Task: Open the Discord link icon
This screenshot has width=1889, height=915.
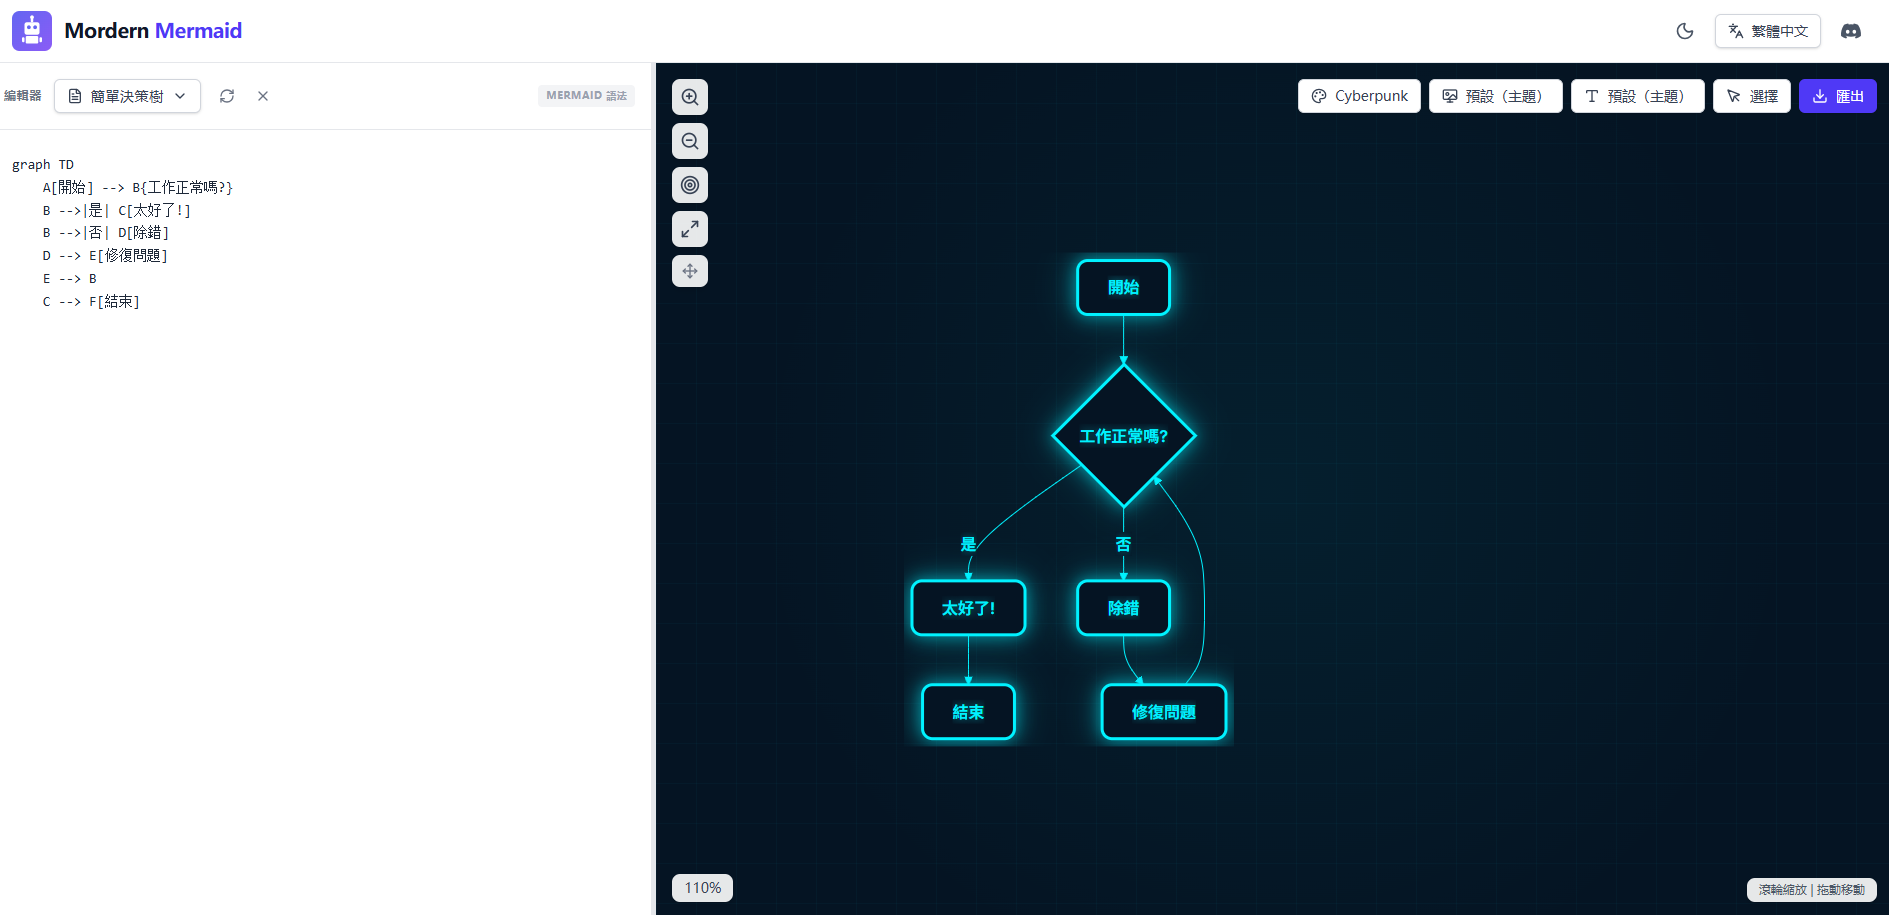Action: pos(1851,31)
